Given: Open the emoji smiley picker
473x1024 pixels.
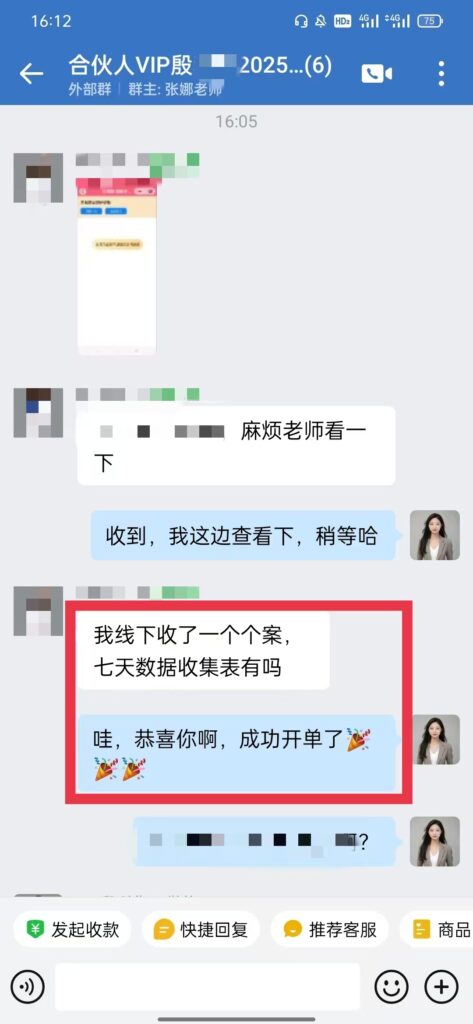Looking at the screenshot, I should 391,985.
